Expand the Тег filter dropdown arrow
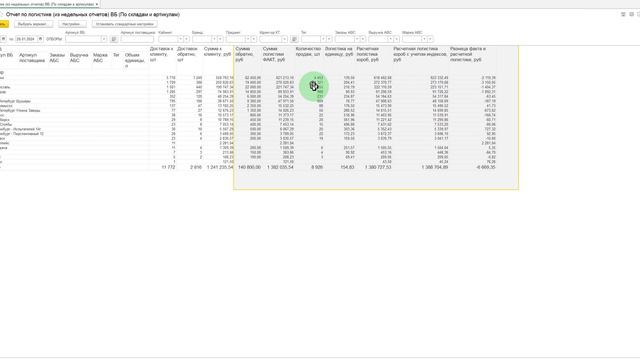The image size is (640, 360). click(323, 39)
